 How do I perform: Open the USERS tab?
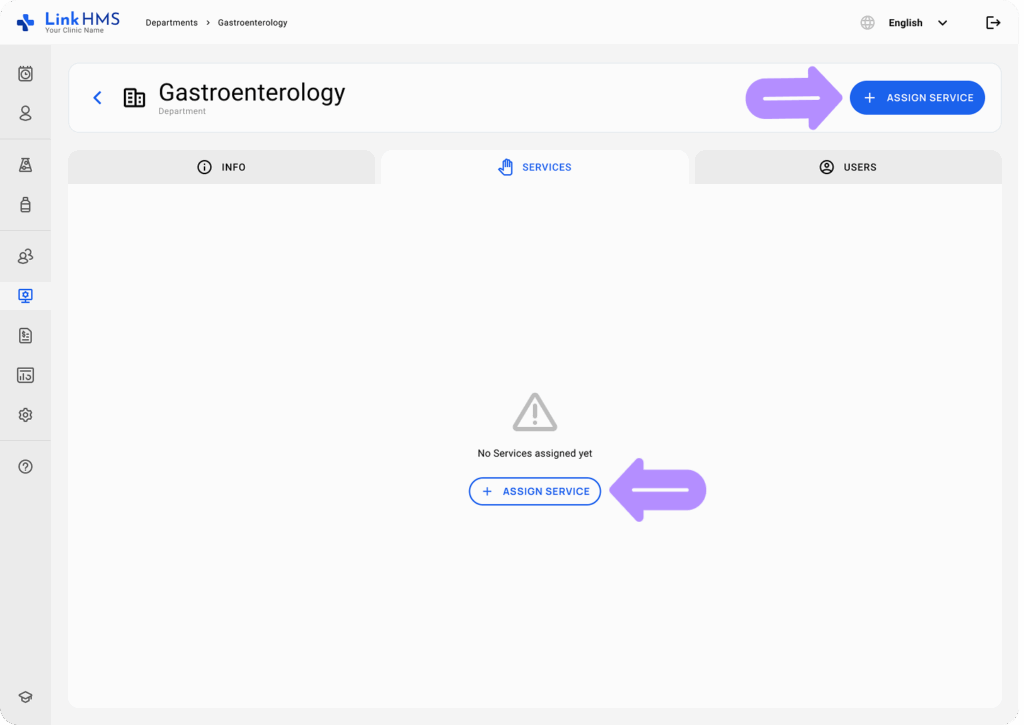click(847, 167)
